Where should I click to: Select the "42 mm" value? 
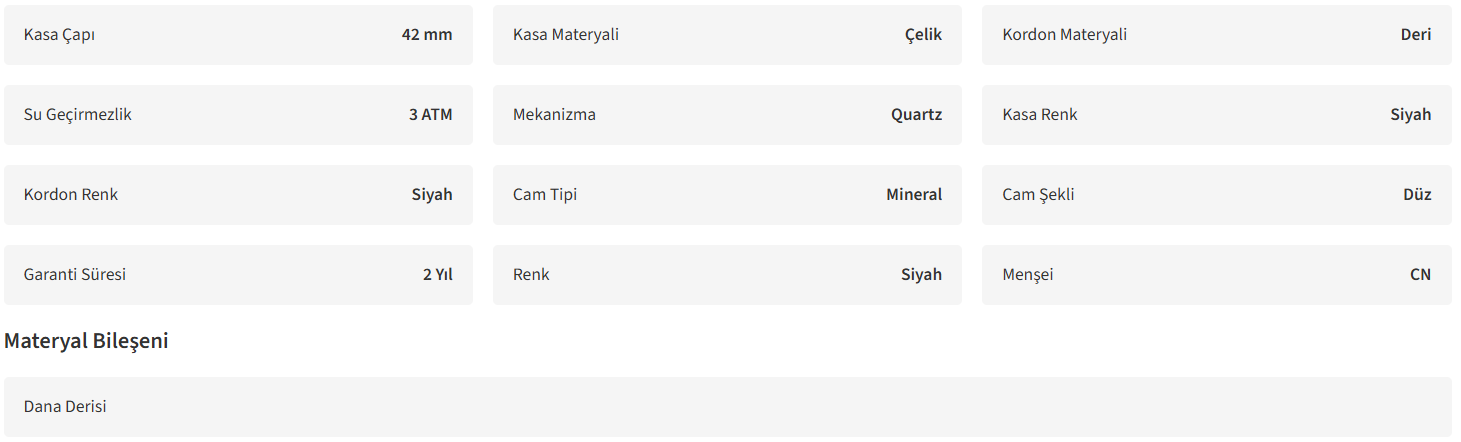point(427,35)
